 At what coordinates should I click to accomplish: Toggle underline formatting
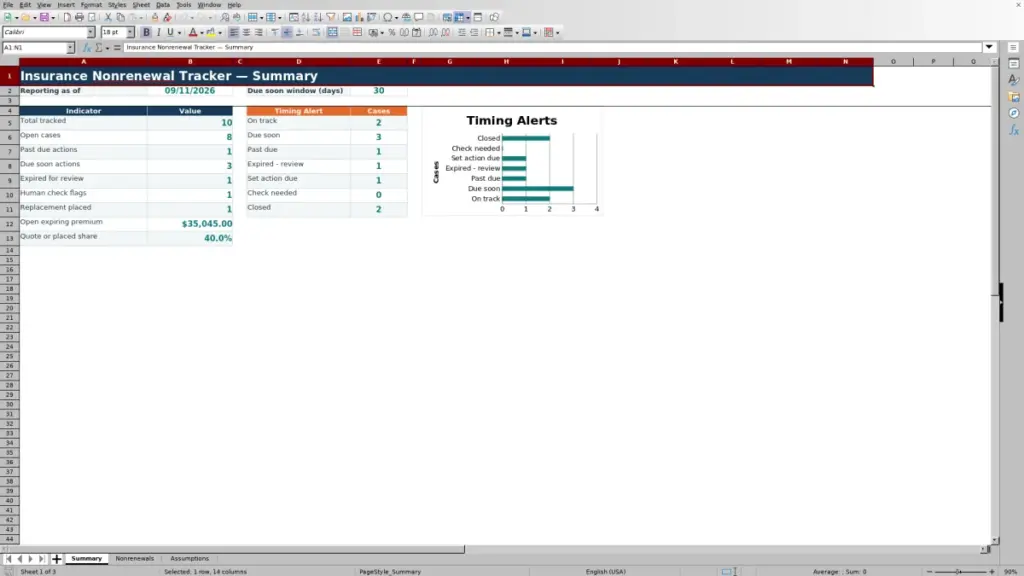pos(170,32)
